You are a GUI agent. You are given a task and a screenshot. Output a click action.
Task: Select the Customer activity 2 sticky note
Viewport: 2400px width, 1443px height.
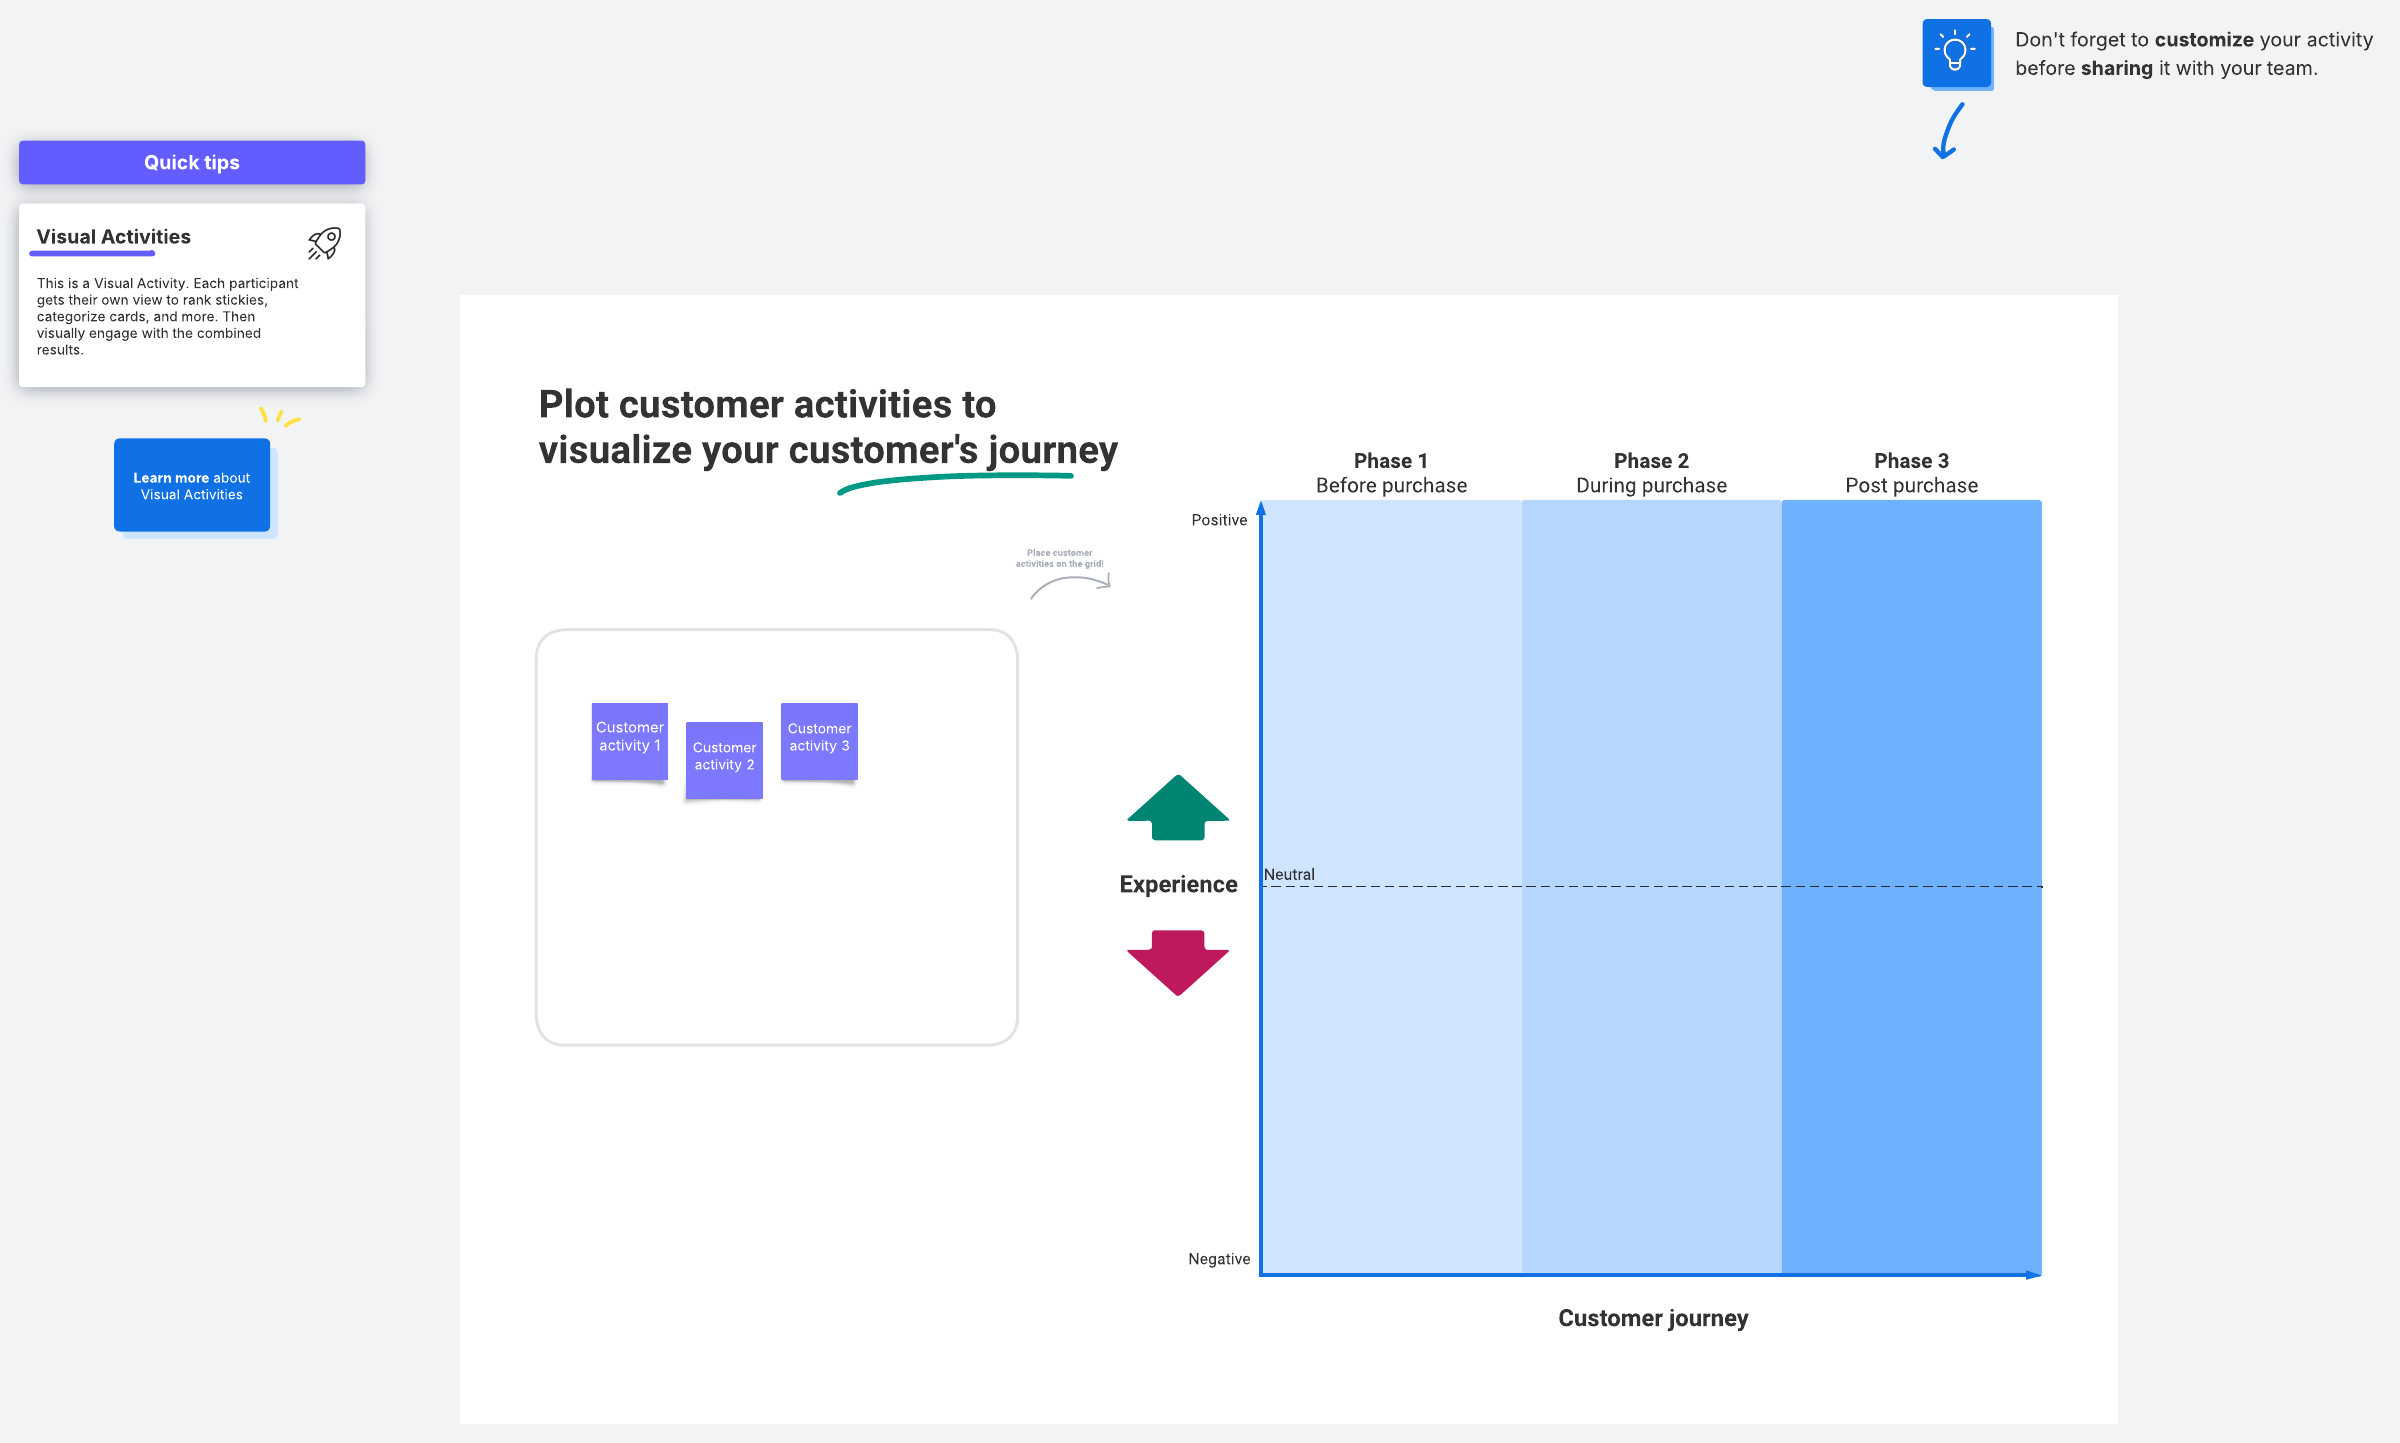click(x=724, y=760)
